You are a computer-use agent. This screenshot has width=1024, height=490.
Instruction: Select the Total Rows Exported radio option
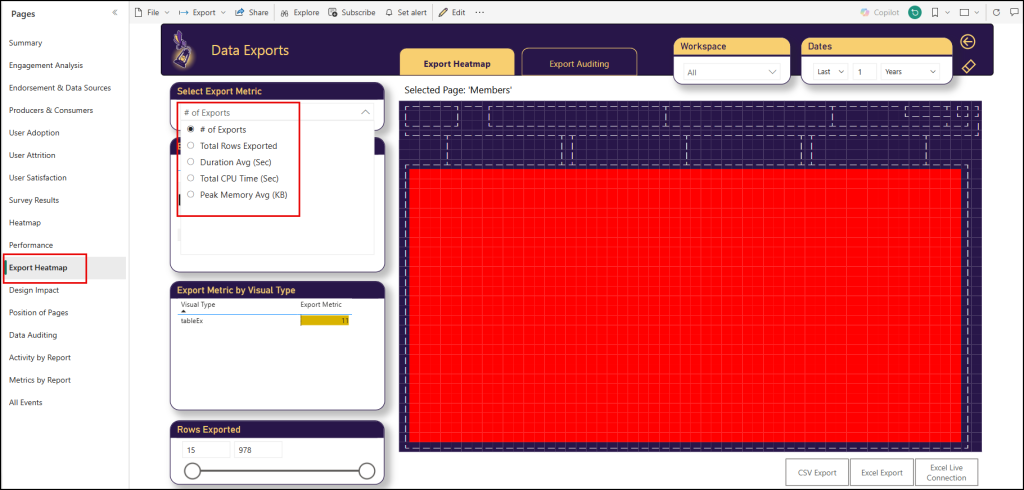click(x=191, y=146)
